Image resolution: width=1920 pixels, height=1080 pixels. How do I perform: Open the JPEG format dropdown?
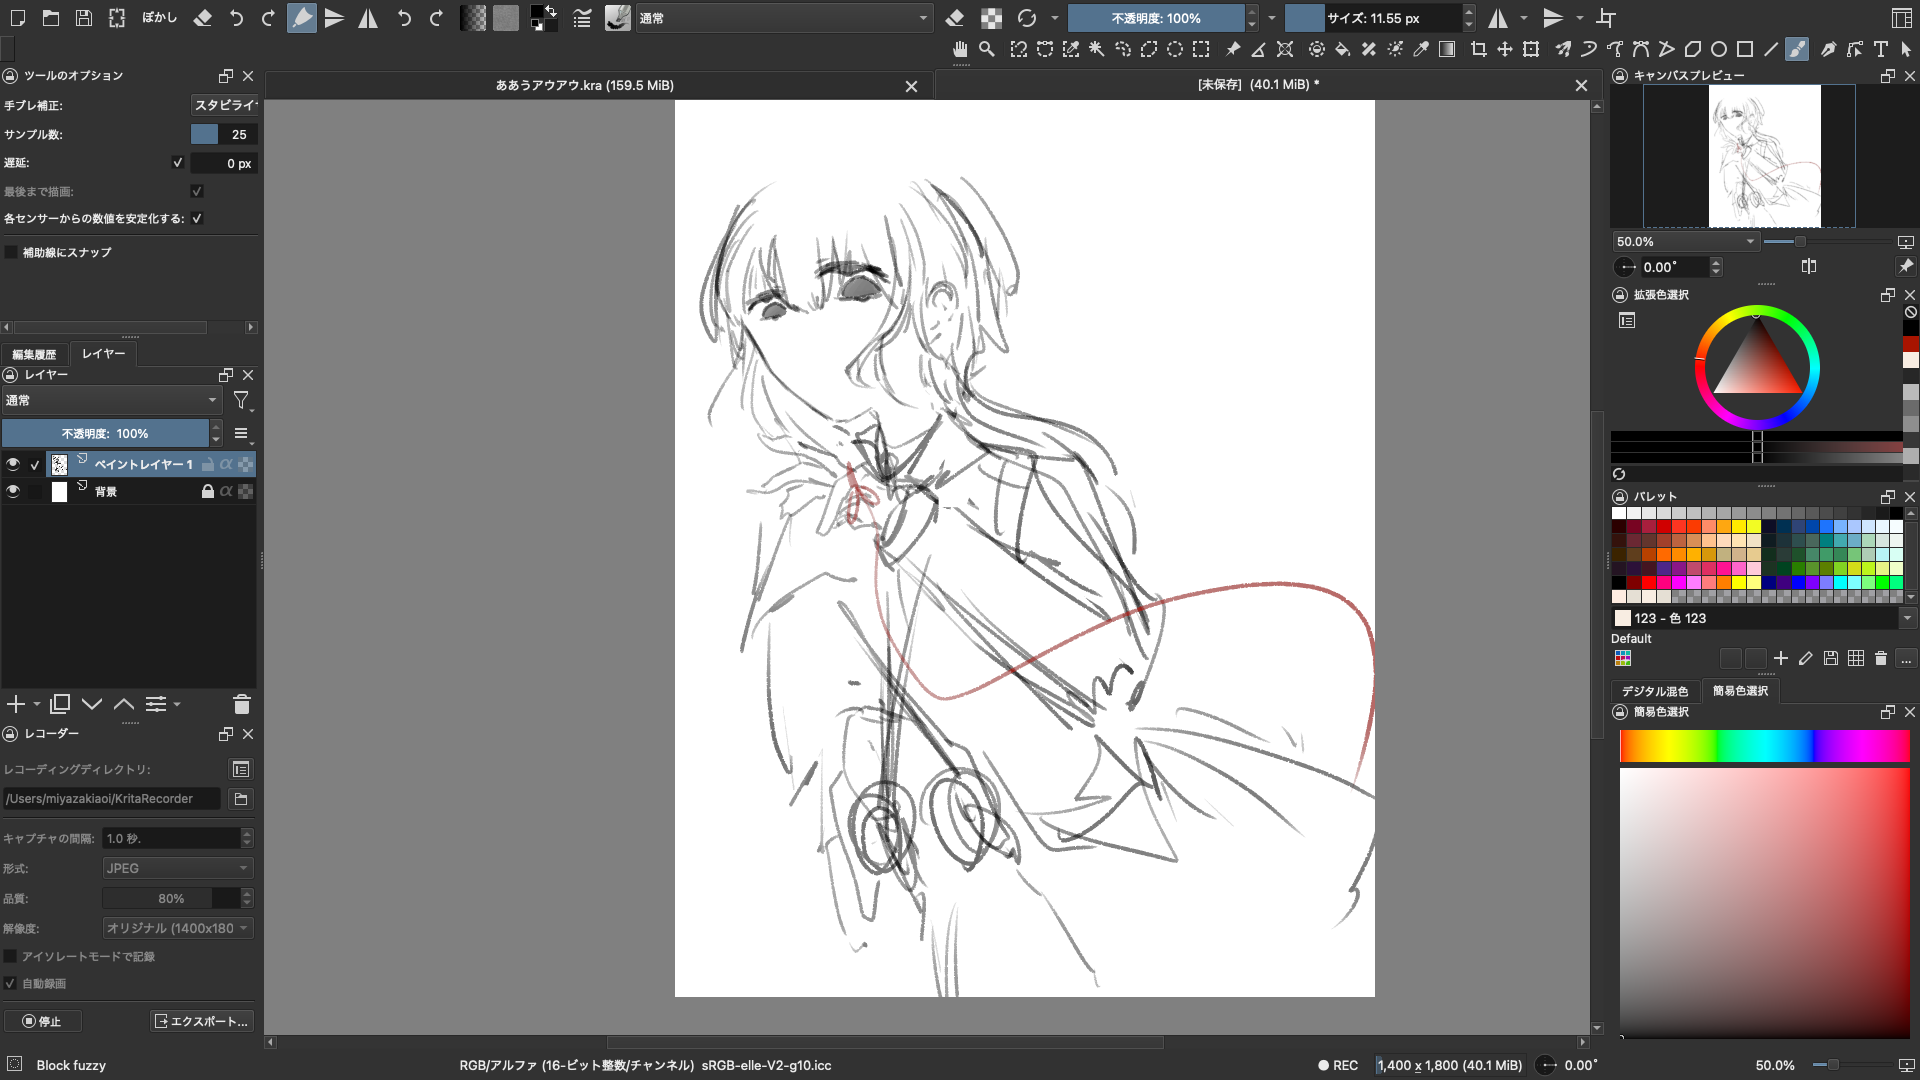(x=177, y=868)
